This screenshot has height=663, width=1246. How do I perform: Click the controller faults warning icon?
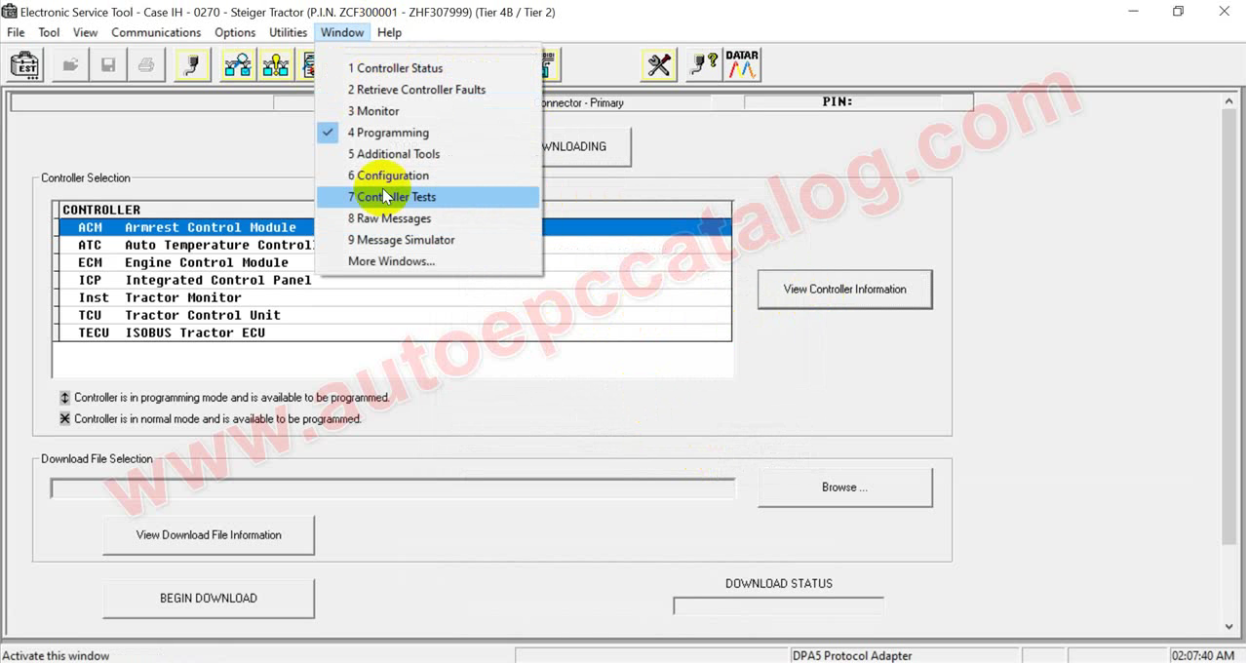point(276,66)
